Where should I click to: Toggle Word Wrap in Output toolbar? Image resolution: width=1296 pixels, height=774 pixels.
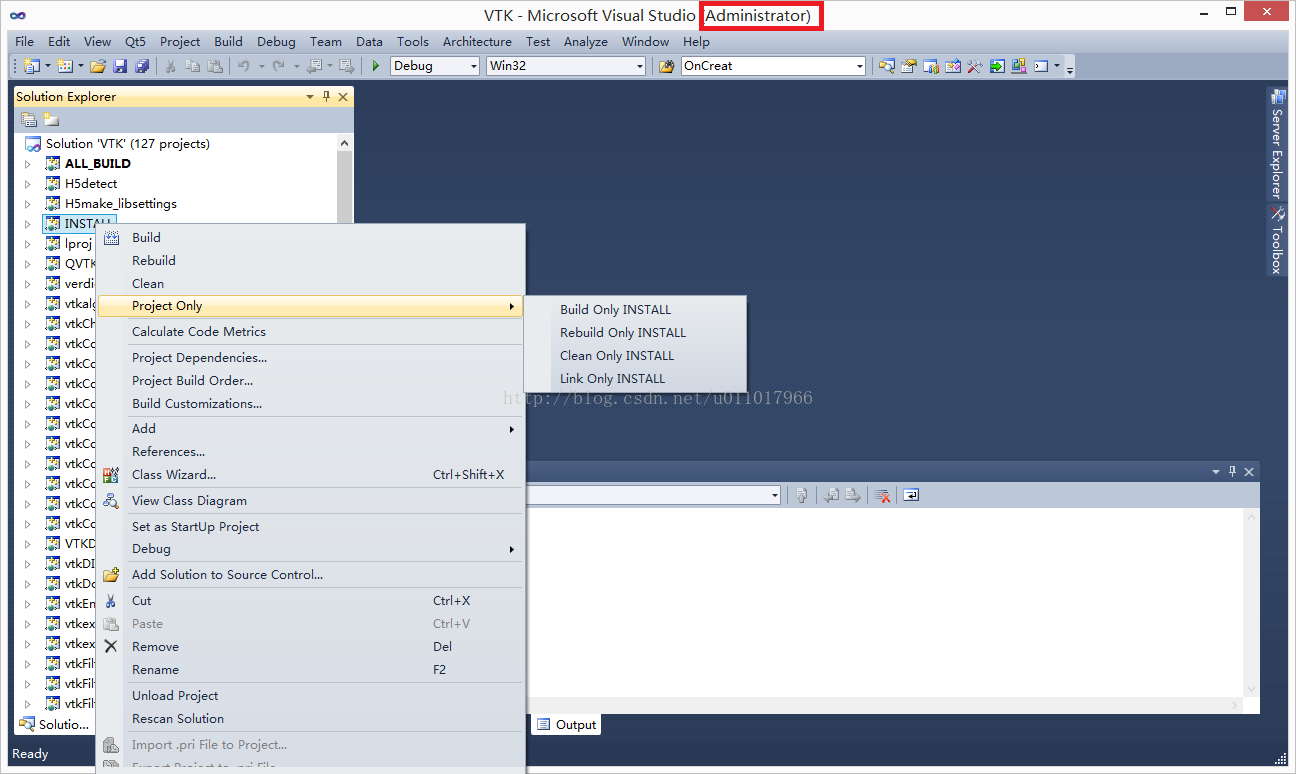click(912, 495)
